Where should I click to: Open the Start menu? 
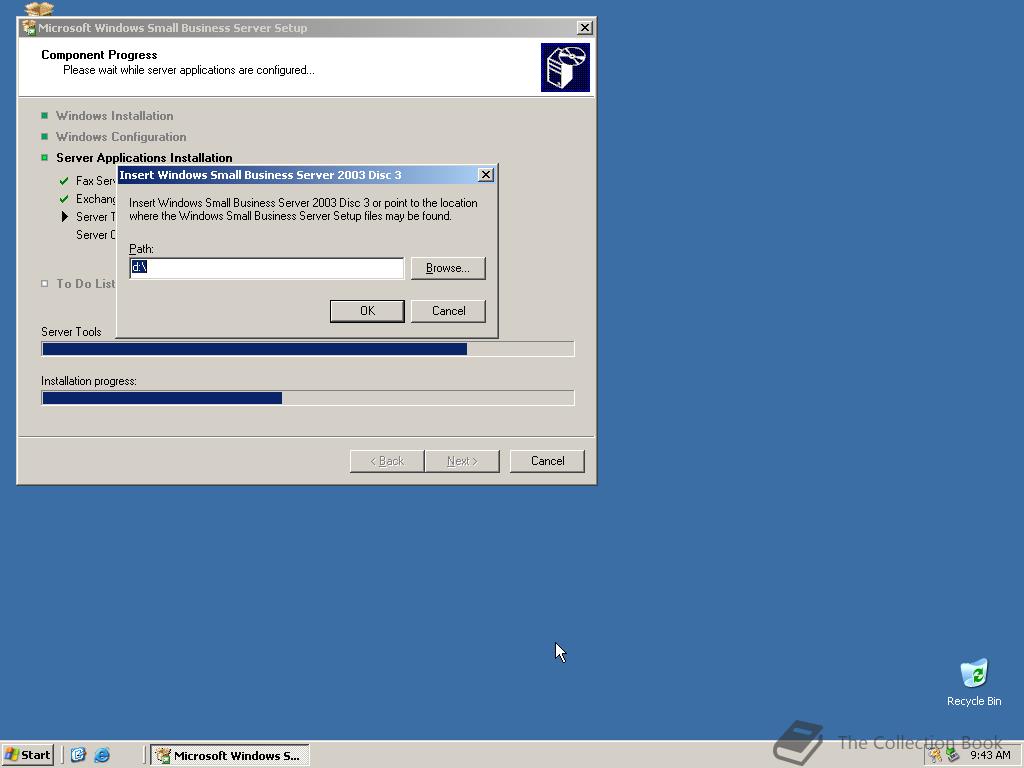pos(27,755)
